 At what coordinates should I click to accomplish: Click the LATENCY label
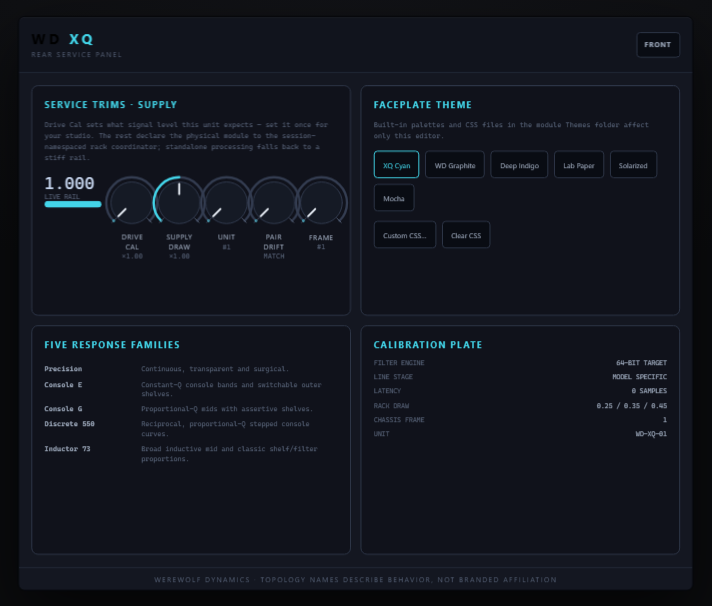point(387,391)
